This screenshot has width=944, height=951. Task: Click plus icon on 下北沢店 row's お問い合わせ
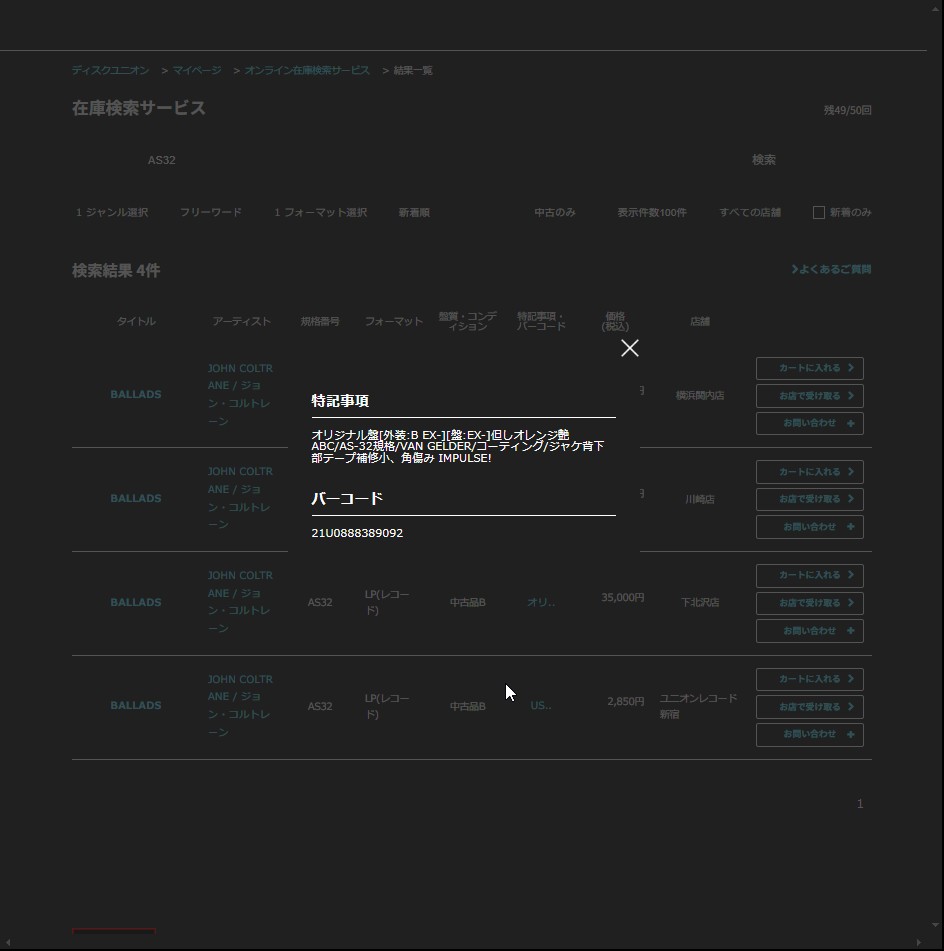[x=851, y=631]
